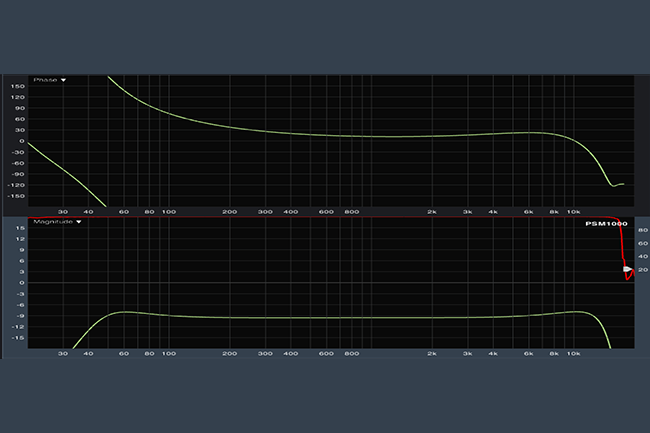
Task: Click the white coherence threshold handle
Action: (x=627, y=270)
